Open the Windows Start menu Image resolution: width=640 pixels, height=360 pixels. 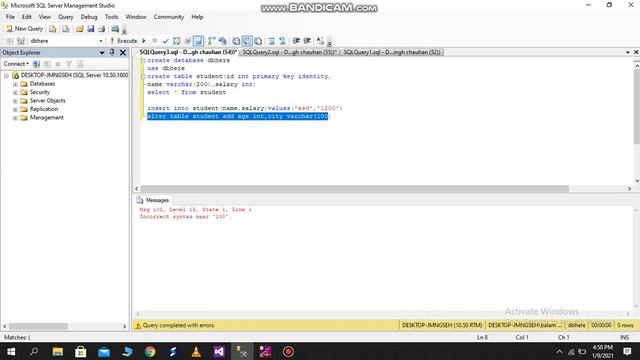click(x=11, y=351)
